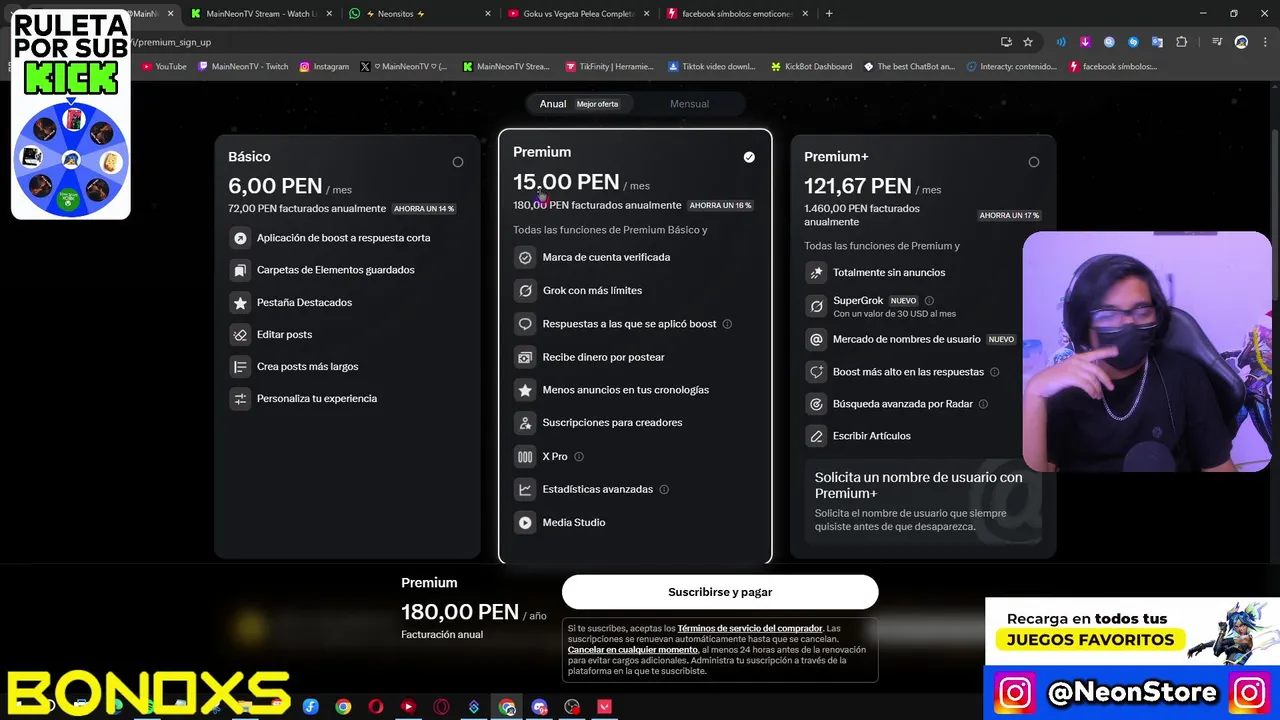Select '180,00 PEN' yearly total text
The width and height of the screenshot is (1280, 720).
tap(460, 612)
